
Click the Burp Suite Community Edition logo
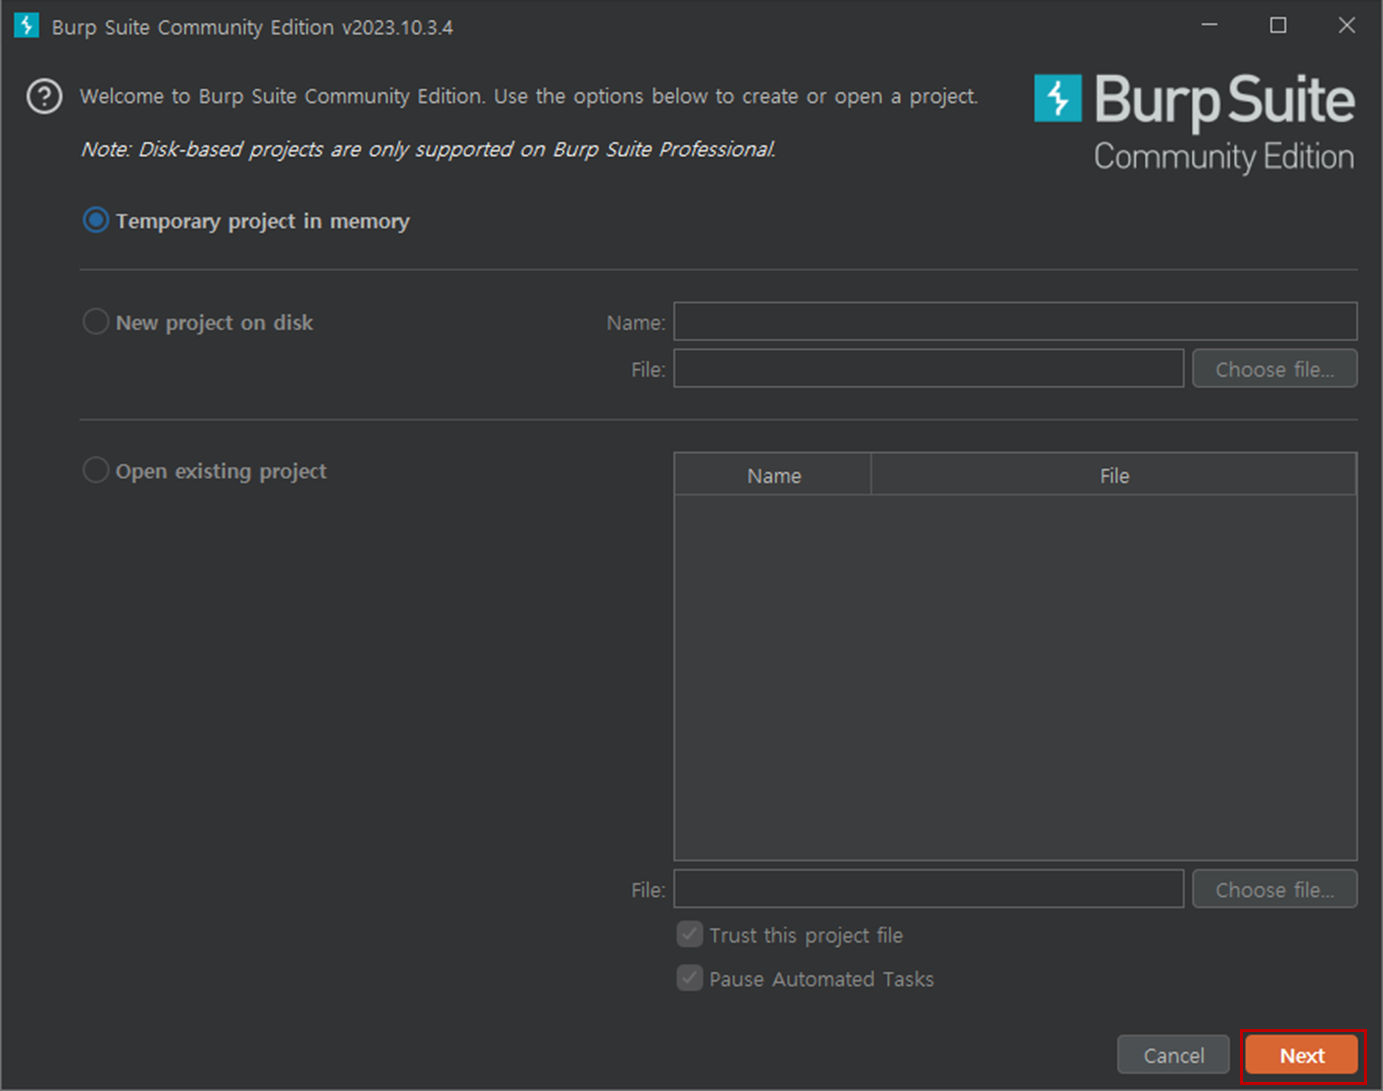pos(1195,124)
